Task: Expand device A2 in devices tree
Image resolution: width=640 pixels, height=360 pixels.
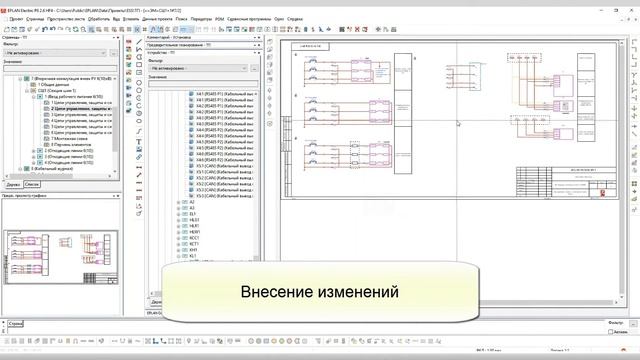Action: point(178,202)
